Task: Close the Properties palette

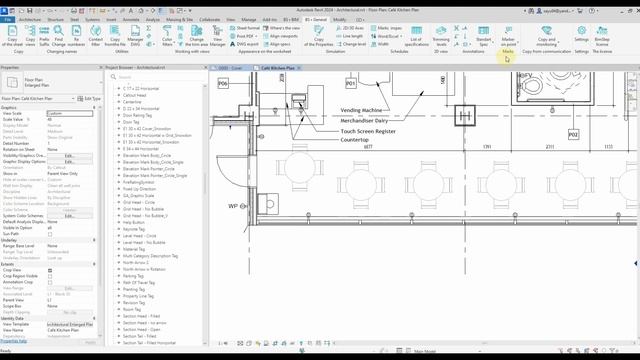Action: 101,68
